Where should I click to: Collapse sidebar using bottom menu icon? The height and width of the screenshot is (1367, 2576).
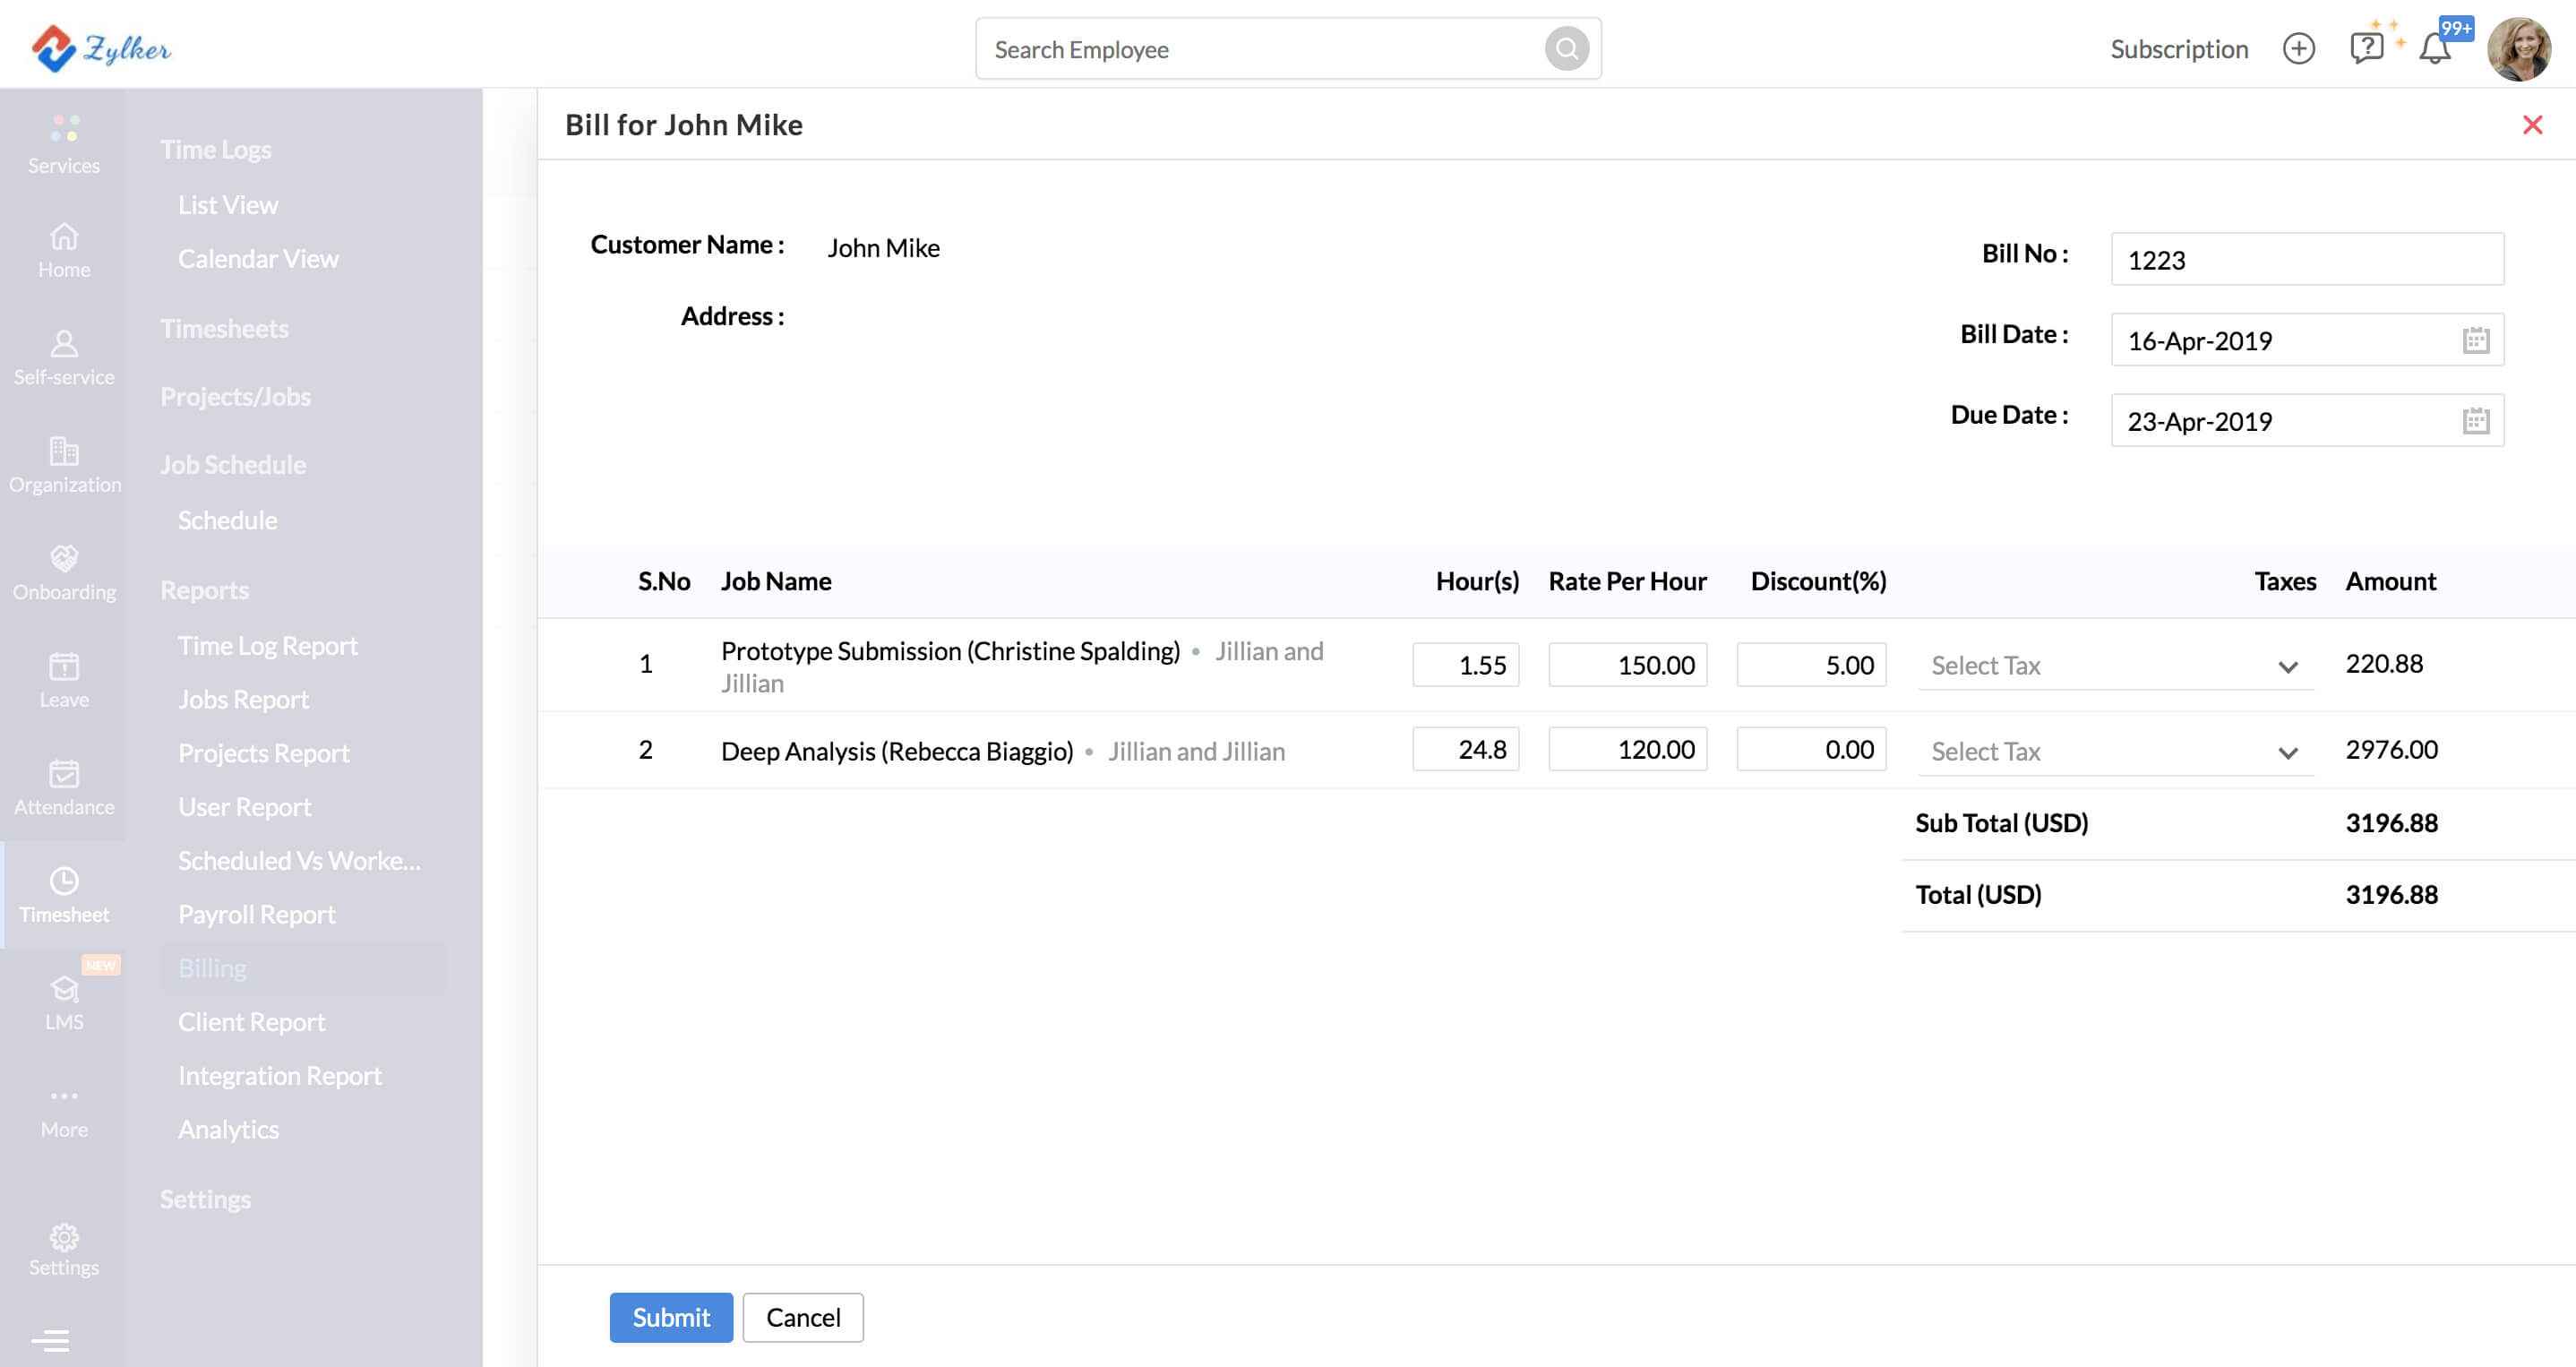(x=50, y=1340)
